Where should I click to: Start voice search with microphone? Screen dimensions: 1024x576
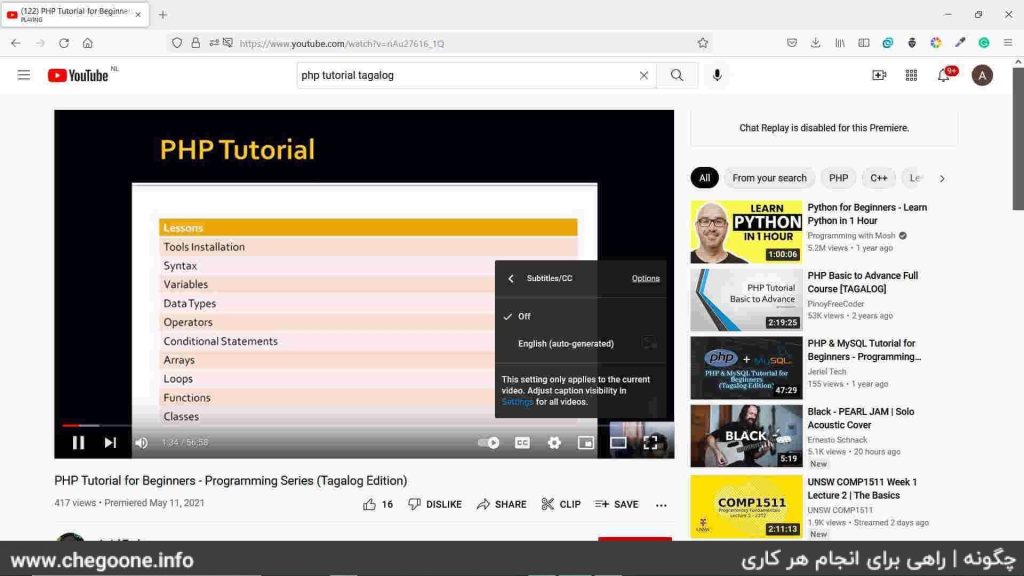point(716,75)
